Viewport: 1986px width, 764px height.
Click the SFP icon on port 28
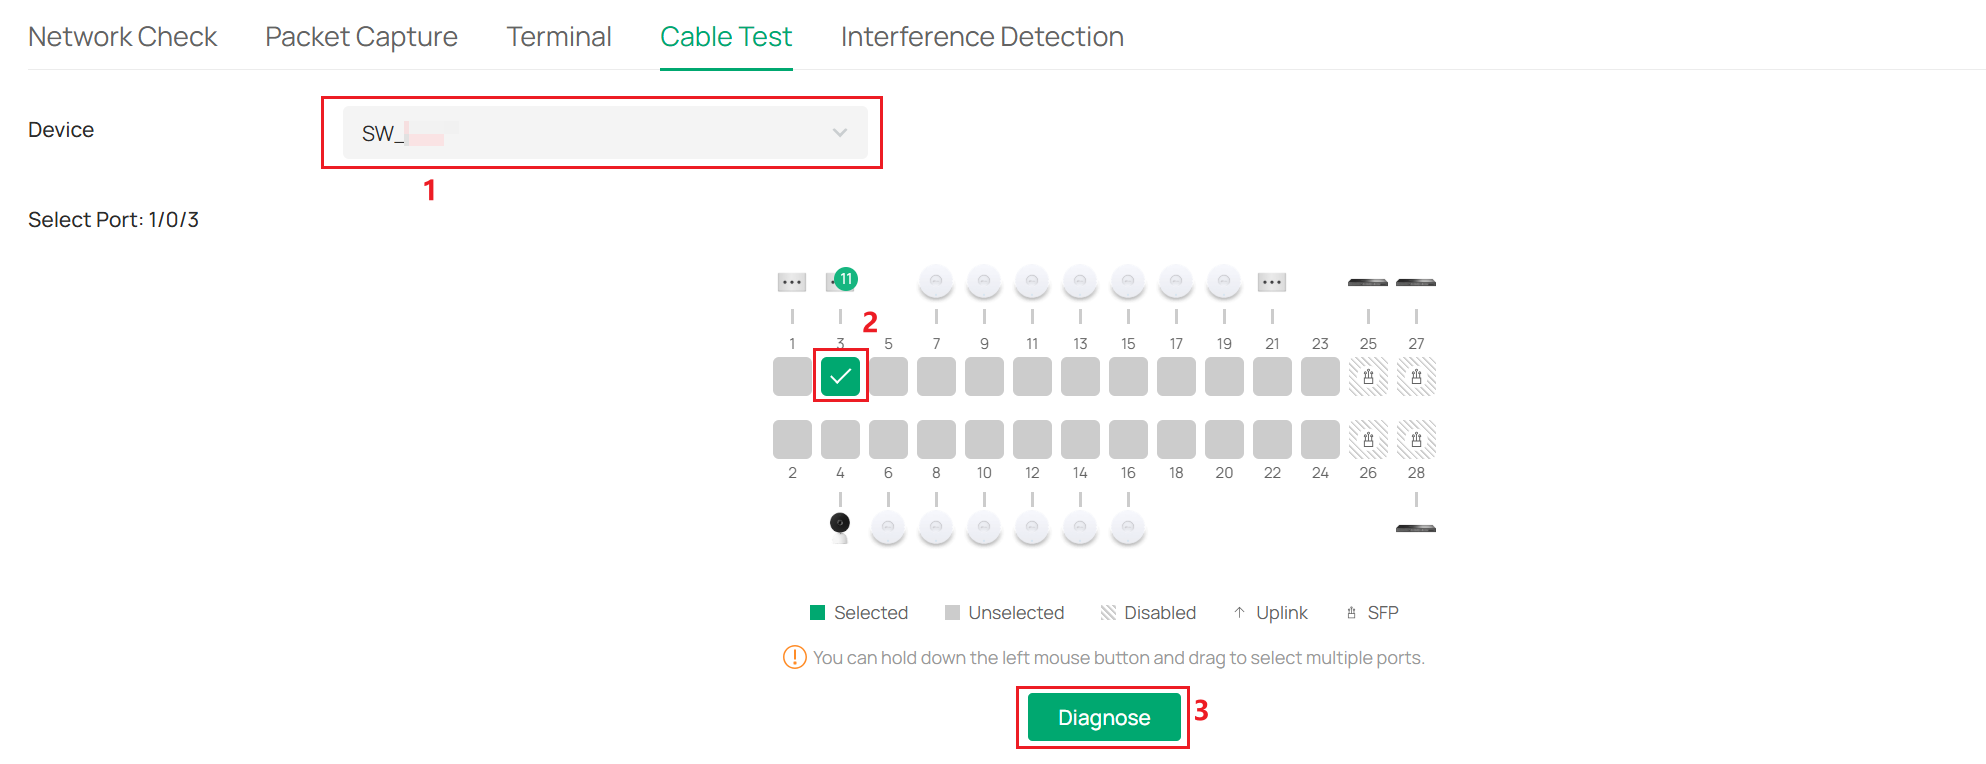click(1416, 439)
